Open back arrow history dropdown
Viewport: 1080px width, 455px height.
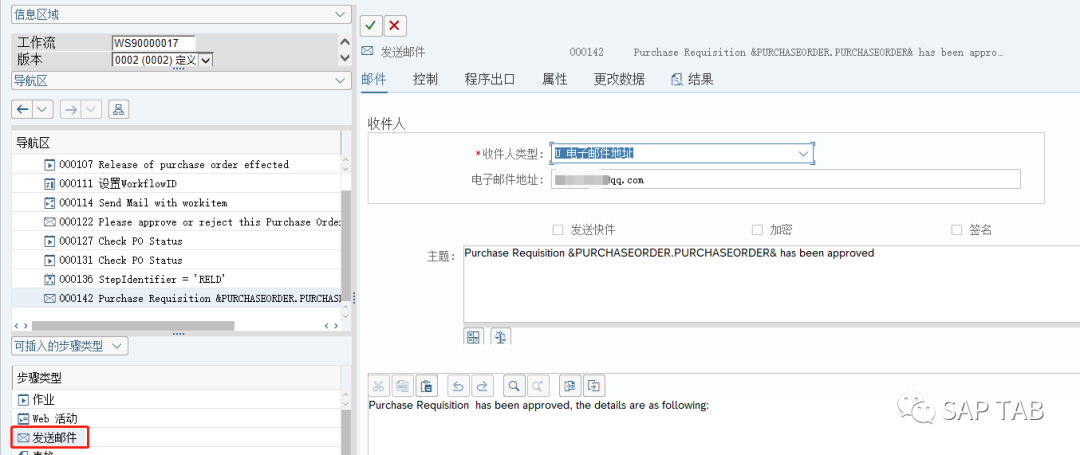[x=43, y=109]
